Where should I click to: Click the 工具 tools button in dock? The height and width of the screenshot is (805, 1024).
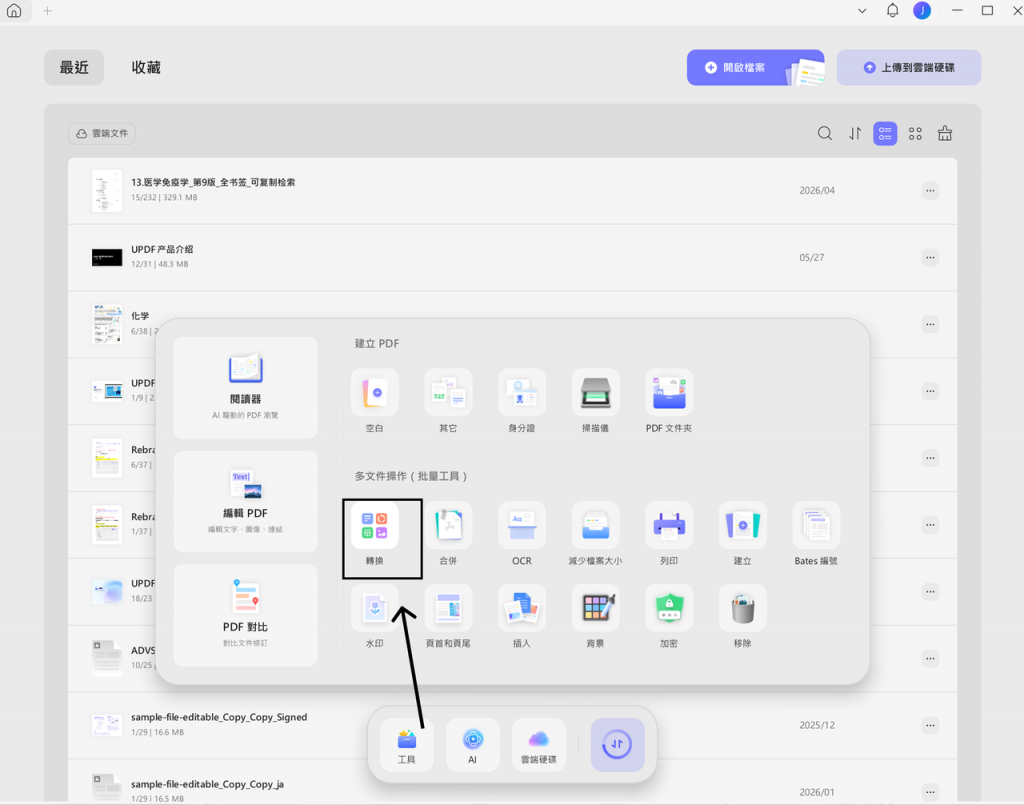coord(406,745)
